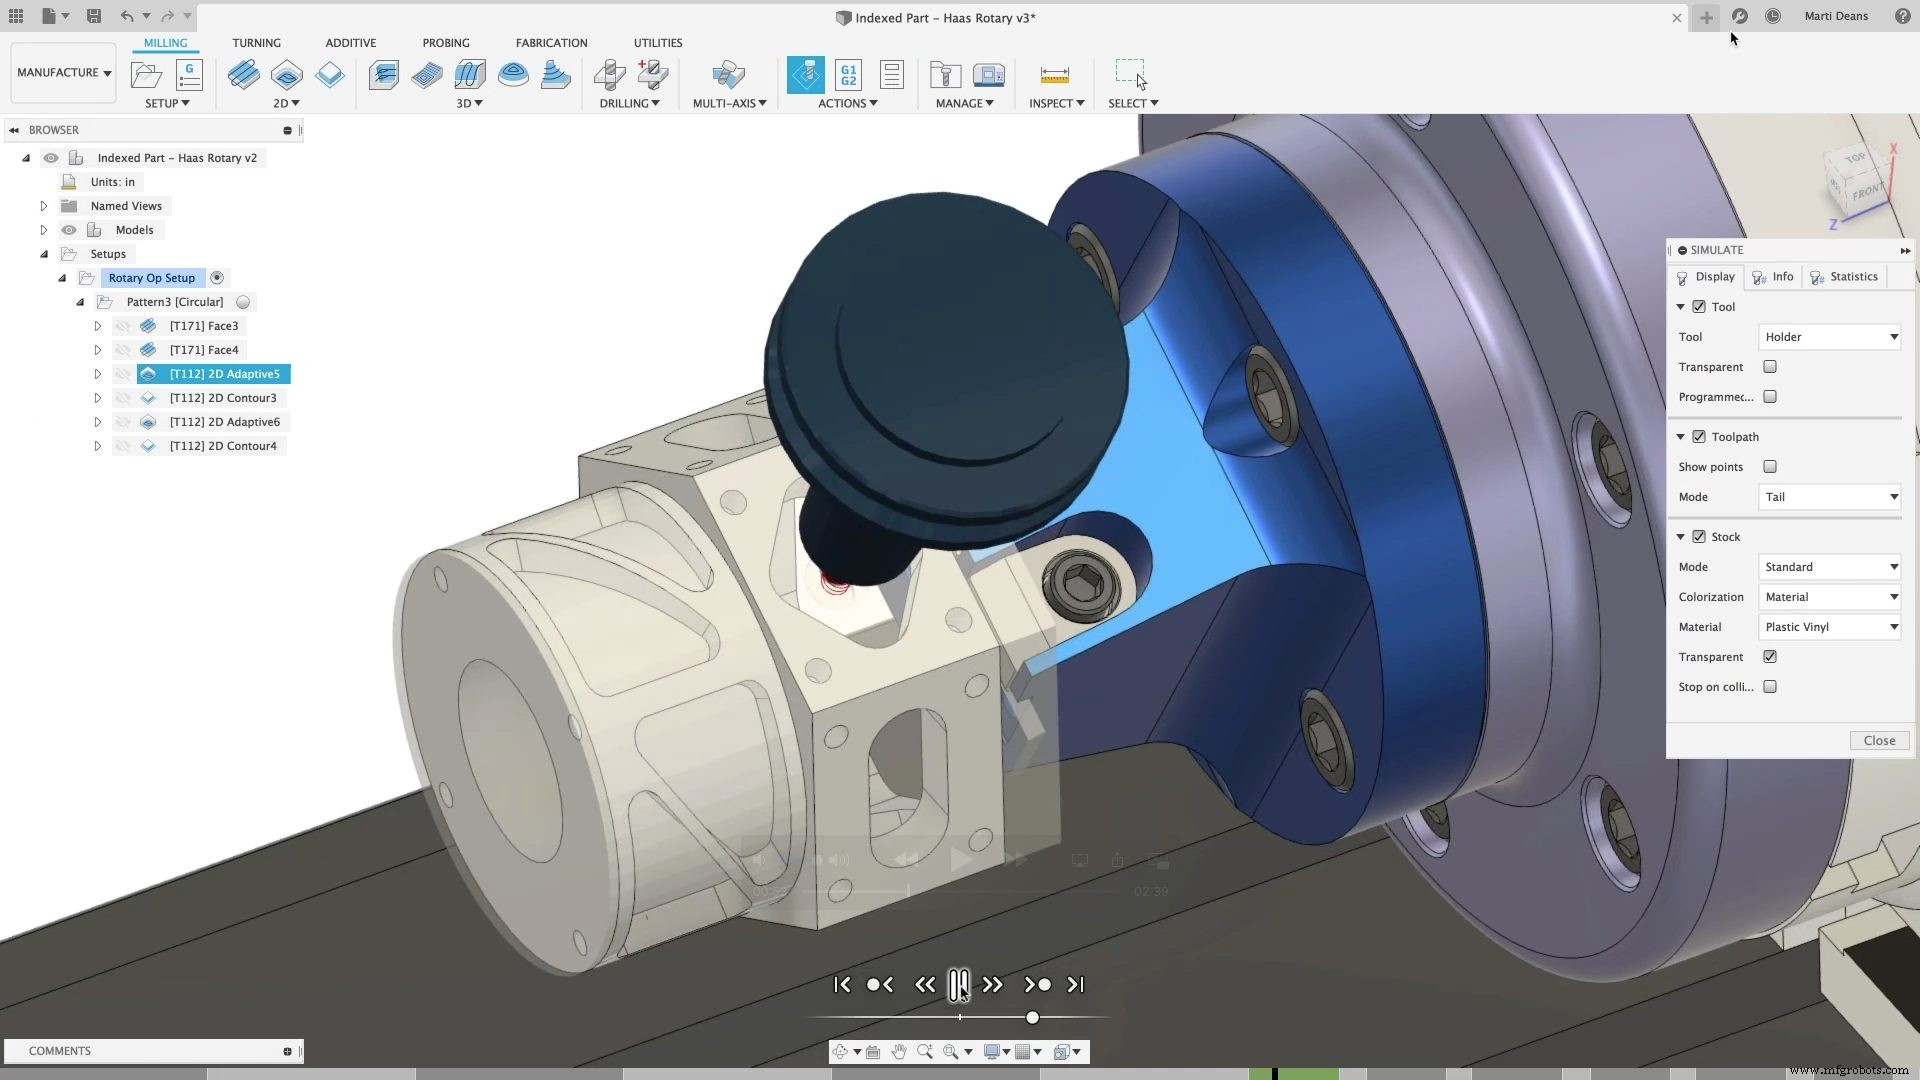This screenshot has width=1920, height=1080.
Task: Open the Tool dropdown set to Holder
Action: (x=1829, y=337)
